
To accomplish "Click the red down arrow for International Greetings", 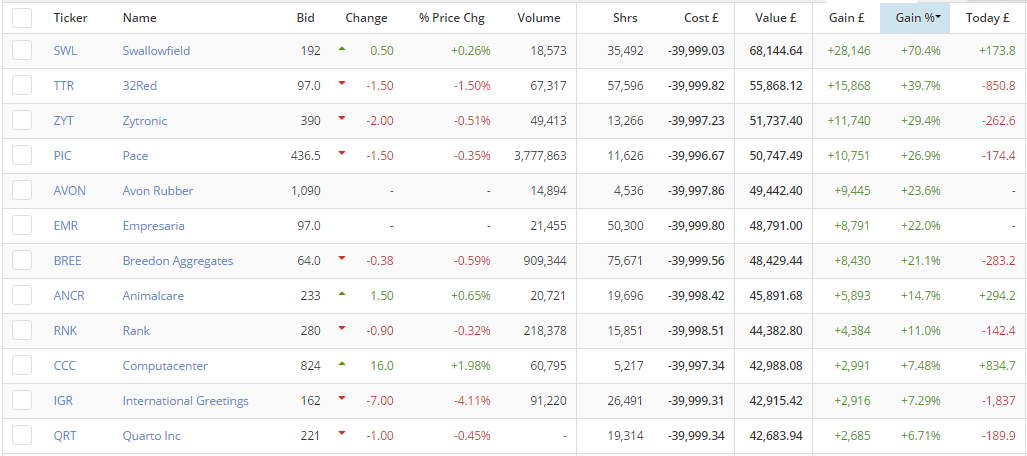I will pos(341,398).
